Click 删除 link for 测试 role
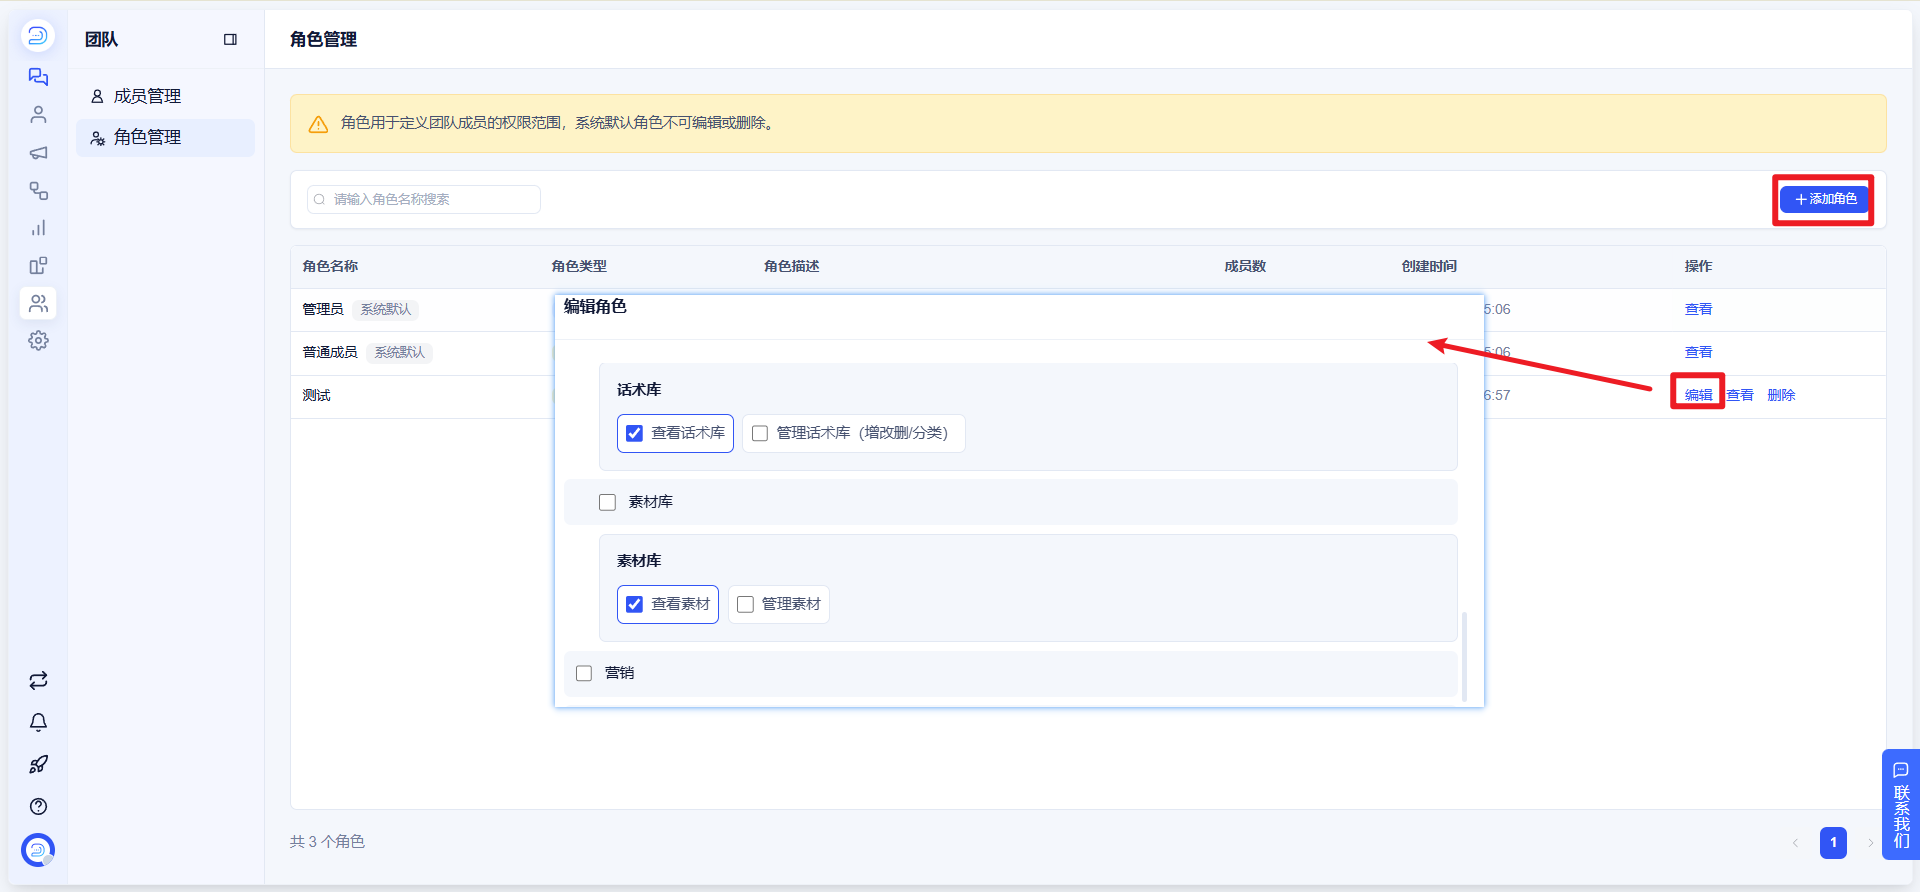This screenshot has width=1920, height=892. coord(1781,395)
